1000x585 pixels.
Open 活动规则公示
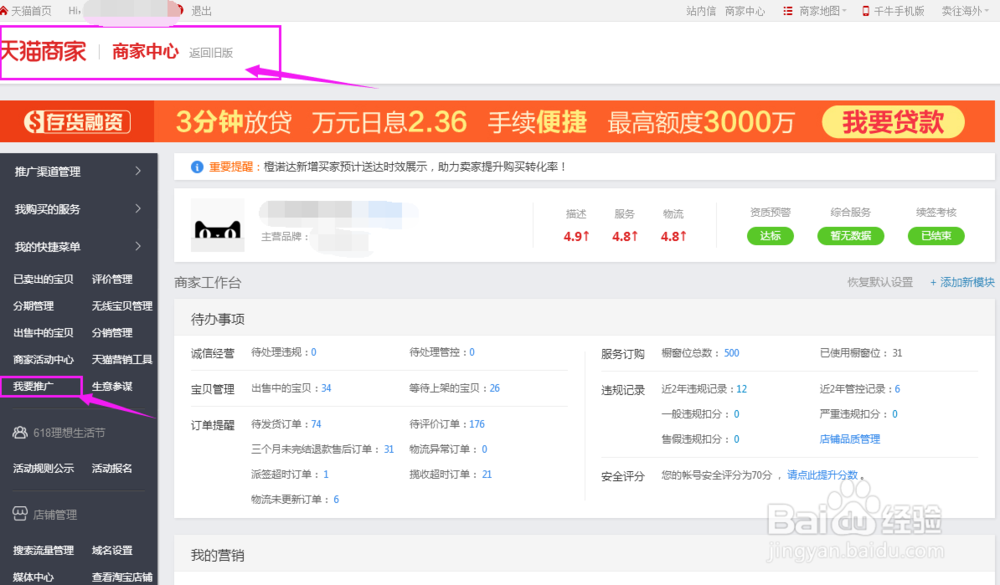[43, 468]
